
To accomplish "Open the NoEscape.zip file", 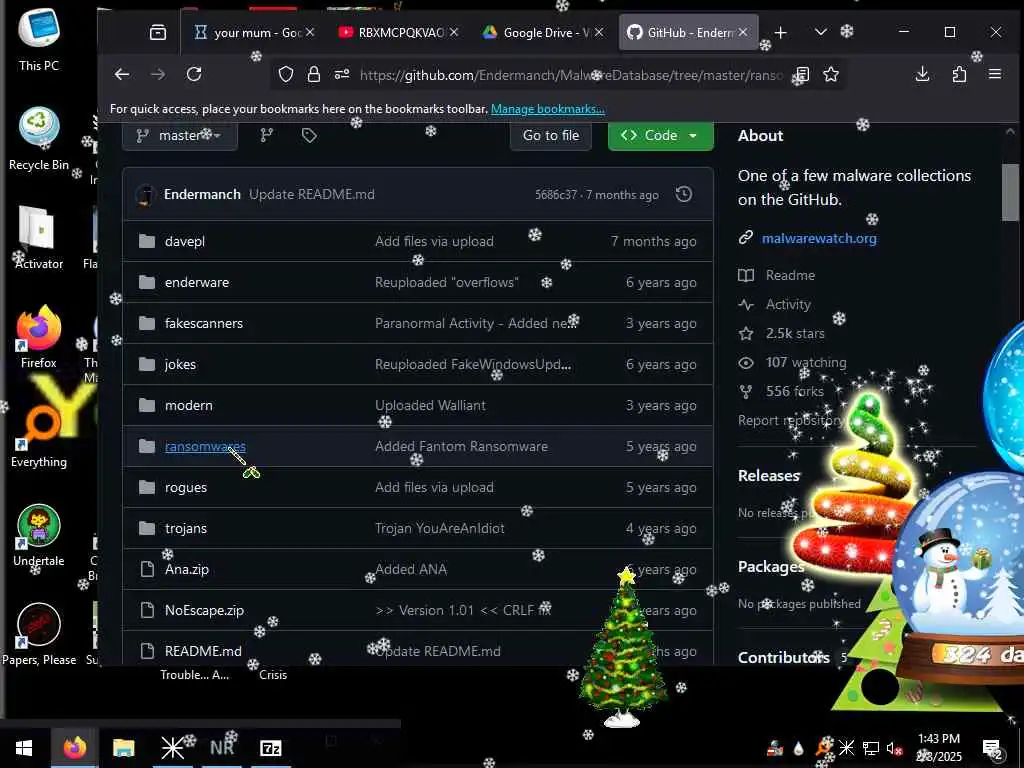I will [x=204, y=611].
